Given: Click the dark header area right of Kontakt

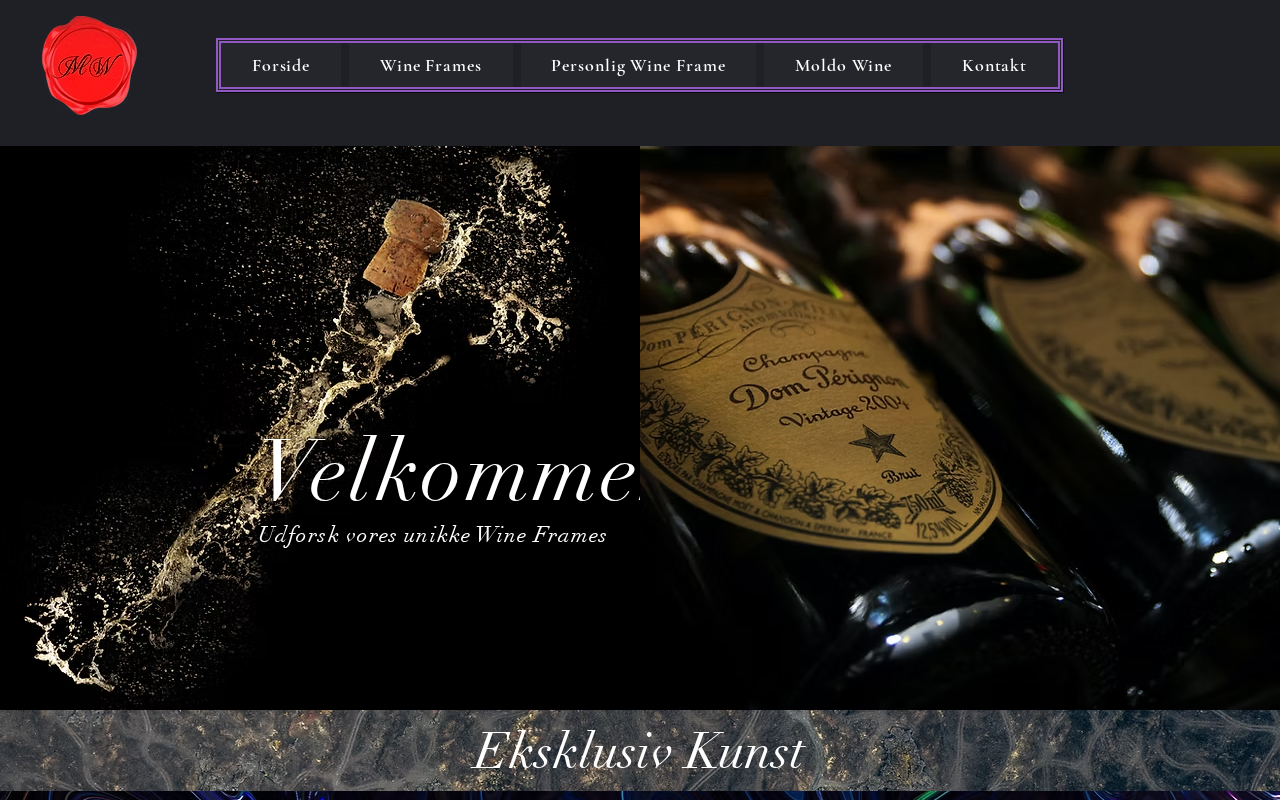Looking at the screenshot, I should pyautogui.click(x=1170, y=65).
